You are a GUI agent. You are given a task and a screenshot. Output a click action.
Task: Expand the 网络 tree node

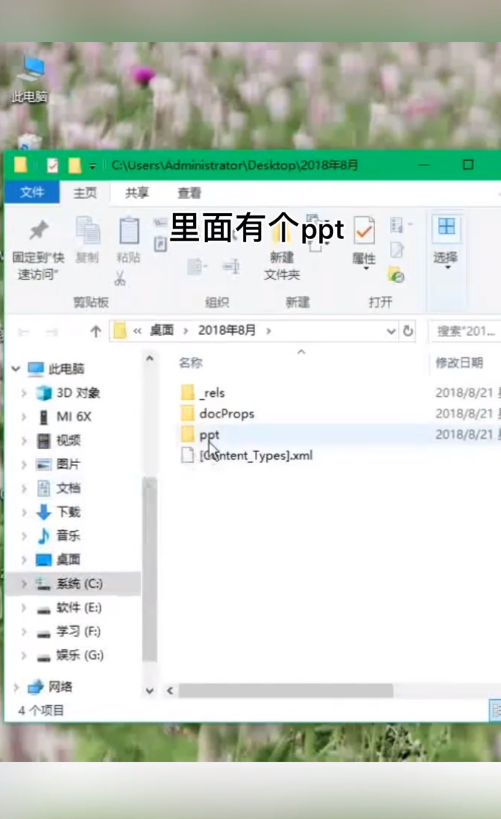pos(16,687)
